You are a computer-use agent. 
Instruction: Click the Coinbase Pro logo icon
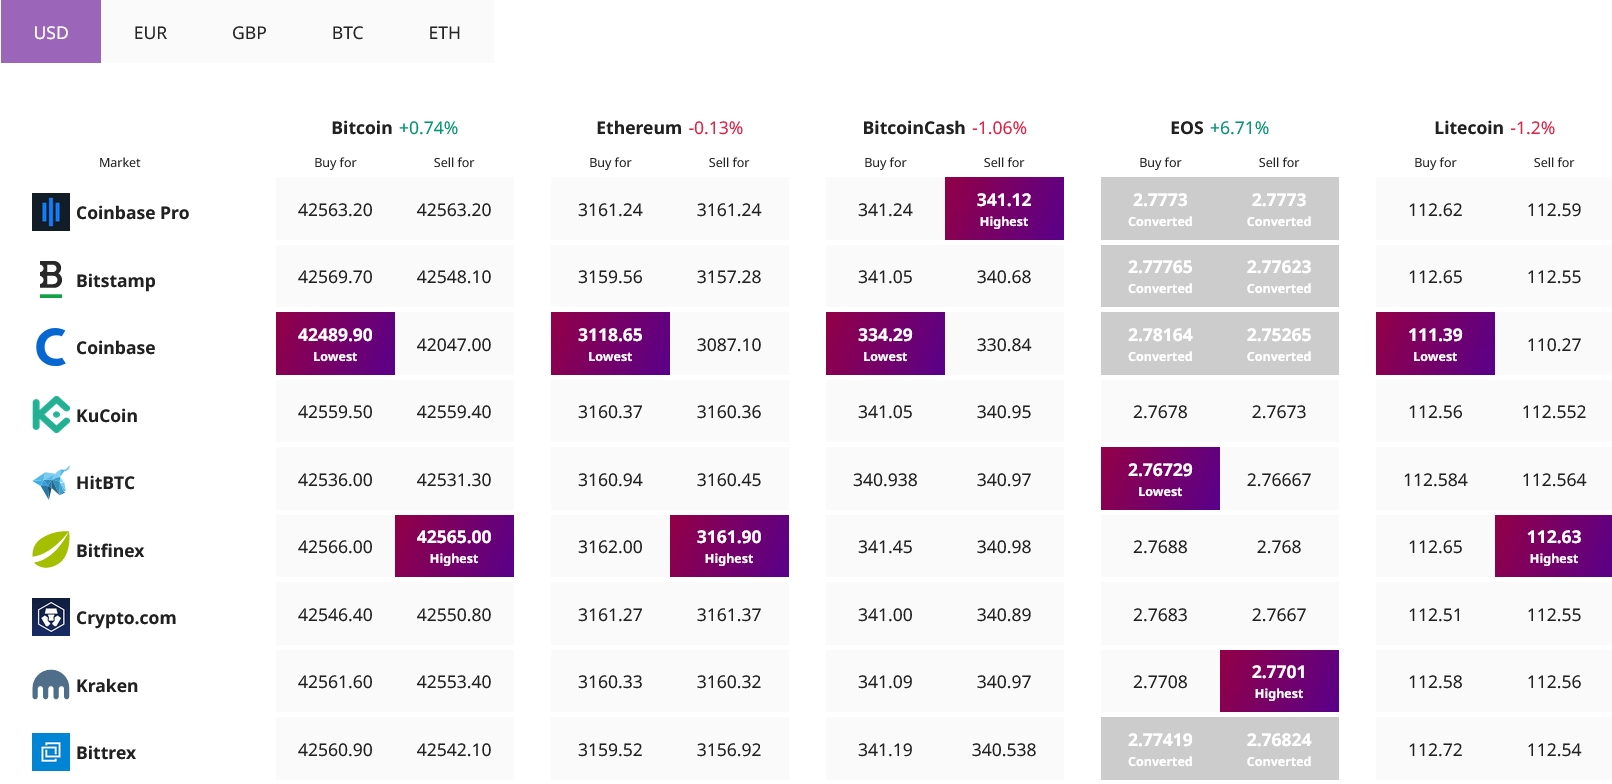[x=51, y=212]
